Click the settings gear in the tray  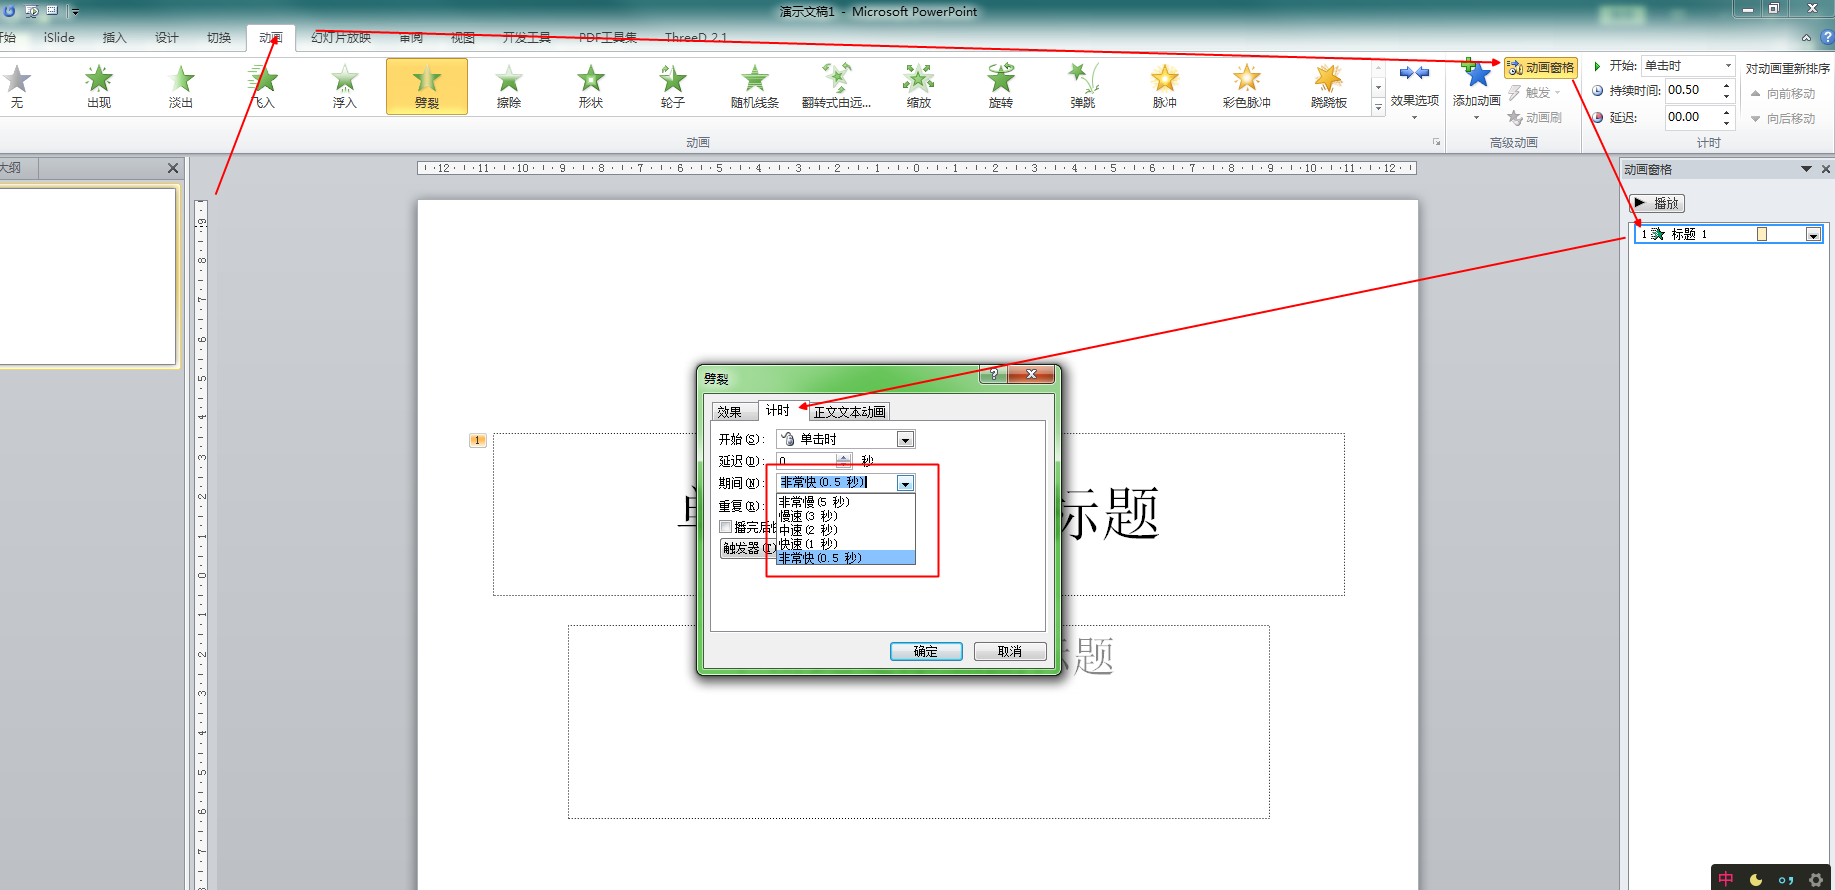1816,880
